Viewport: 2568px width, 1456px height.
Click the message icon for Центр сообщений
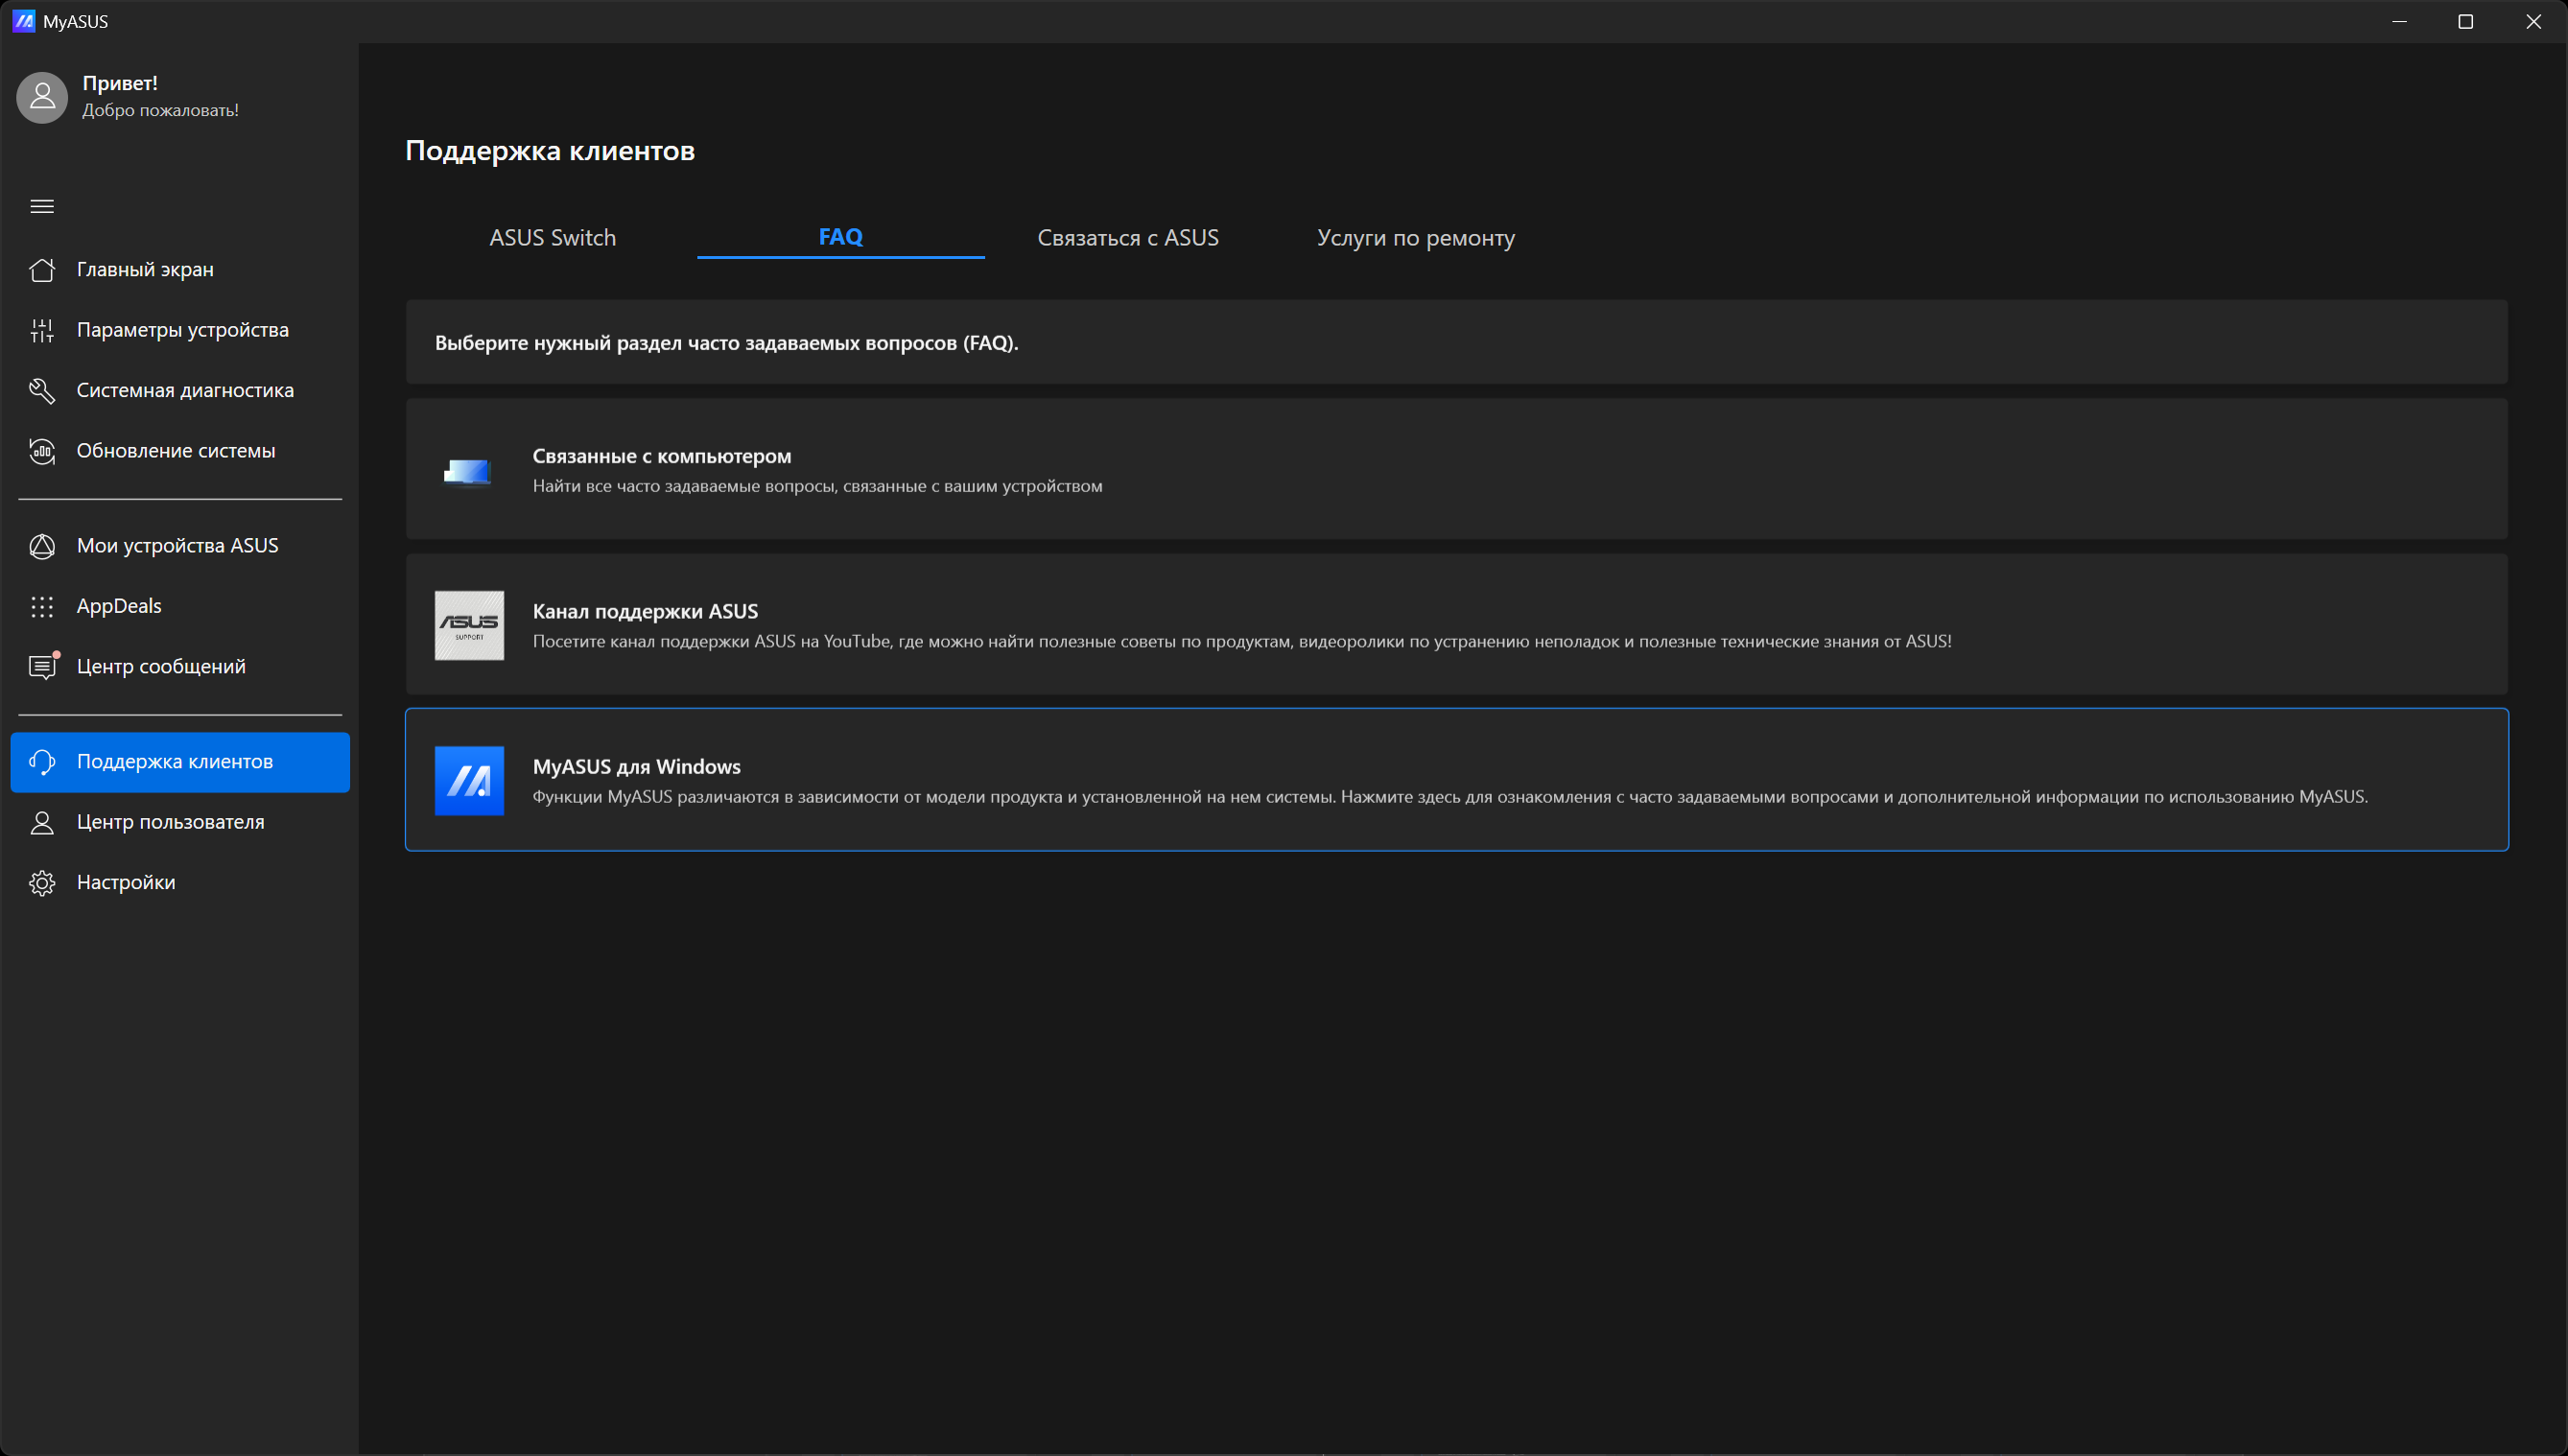point(42,667)
